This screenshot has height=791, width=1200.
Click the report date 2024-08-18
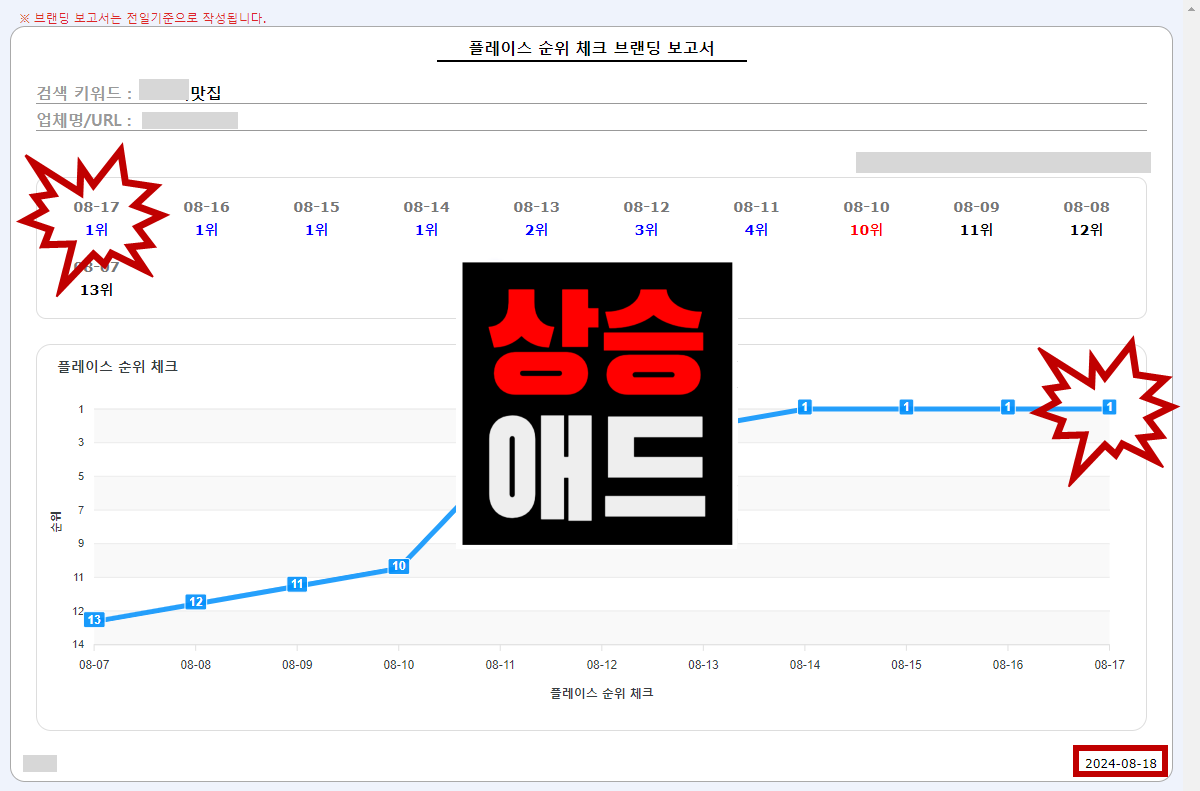tap(1121, 763)
